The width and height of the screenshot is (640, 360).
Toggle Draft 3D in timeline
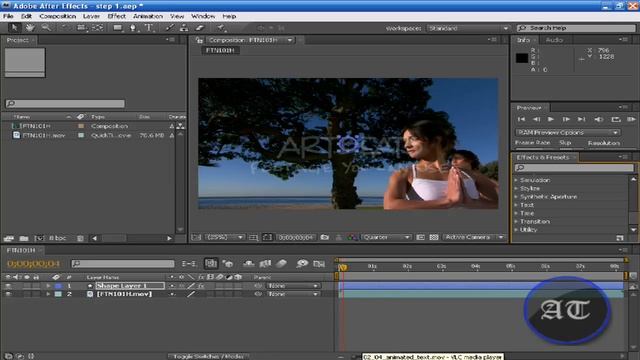pos(229,264)
